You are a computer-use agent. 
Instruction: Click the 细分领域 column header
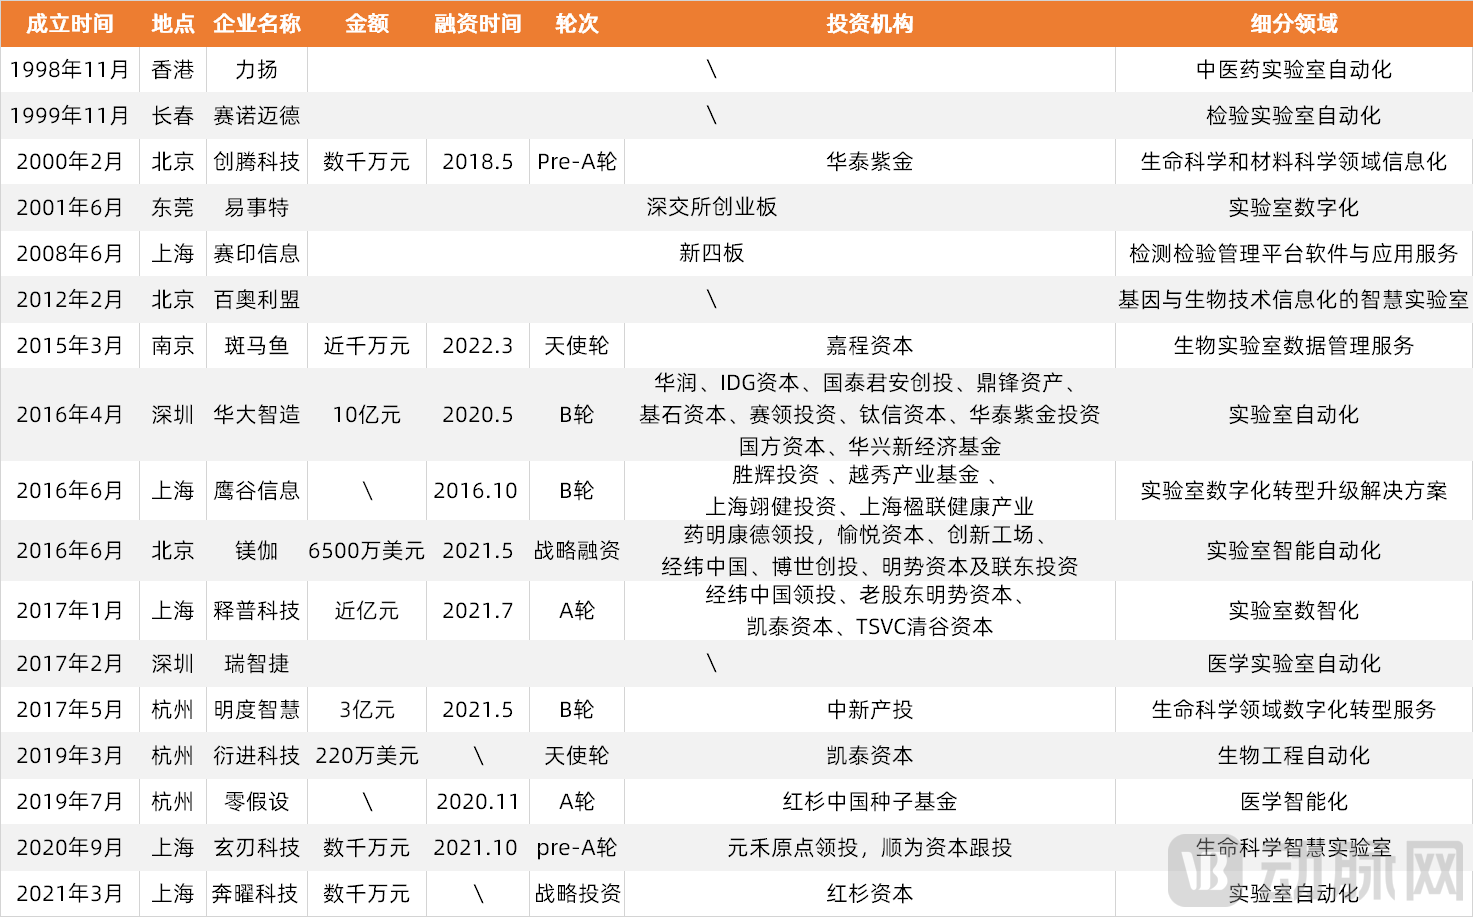pos(1293,24)
